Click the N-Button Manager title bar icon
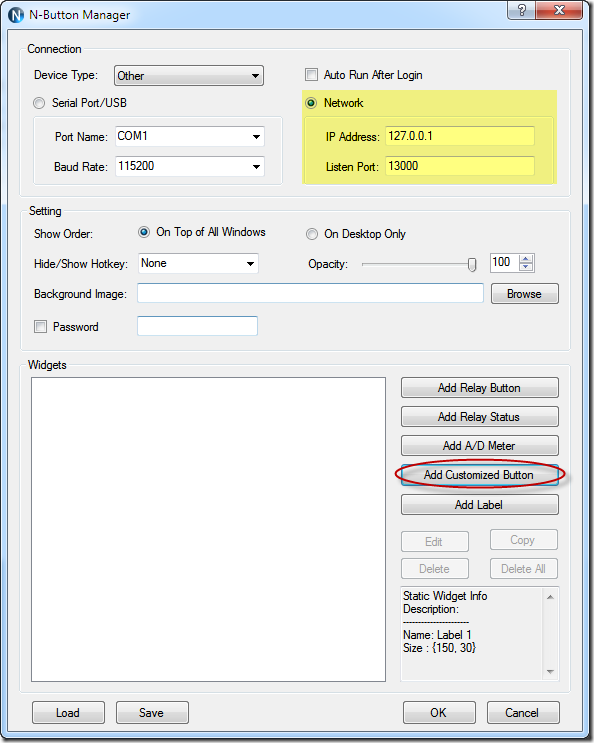The image size is (594, 743). pos(16,15)
